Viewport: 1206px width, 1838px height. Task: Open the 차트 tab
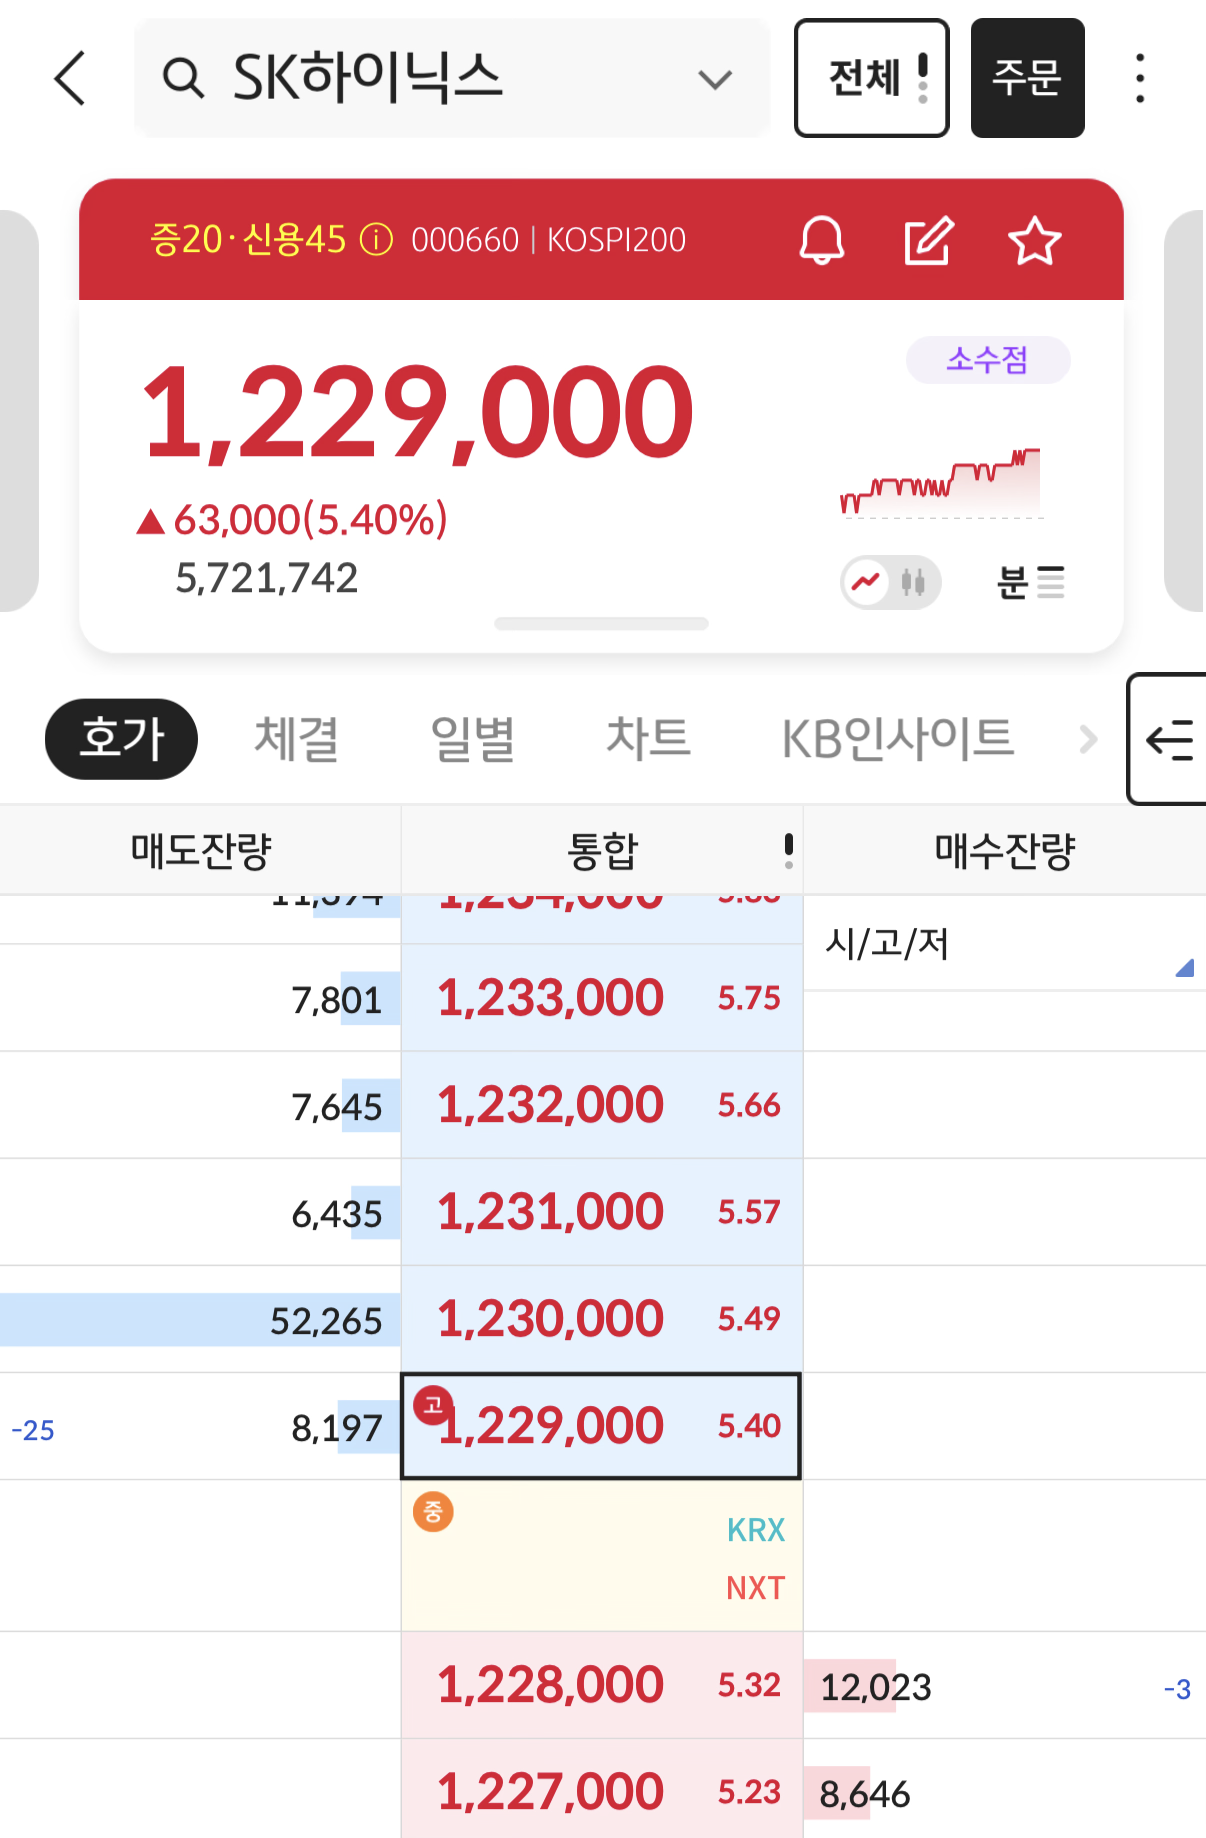(648, 739)
